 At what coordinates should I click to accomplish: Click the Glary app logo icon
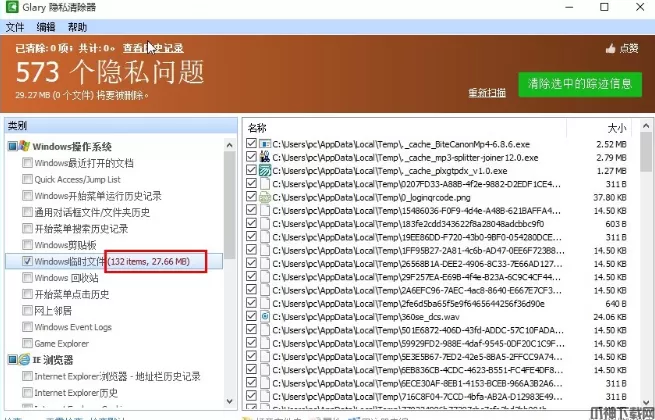pyautogui.click(x=12, y=7)
